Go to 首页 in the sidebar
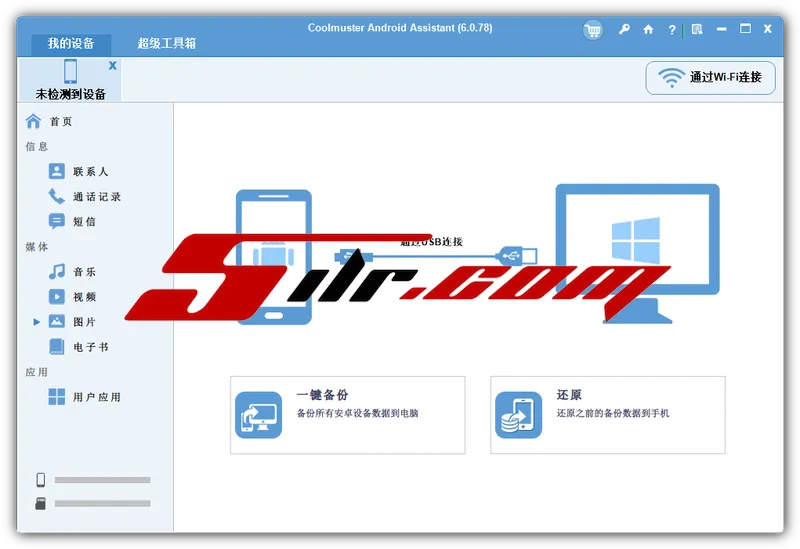Screen dimensions: 800x549 pos(61,121)
